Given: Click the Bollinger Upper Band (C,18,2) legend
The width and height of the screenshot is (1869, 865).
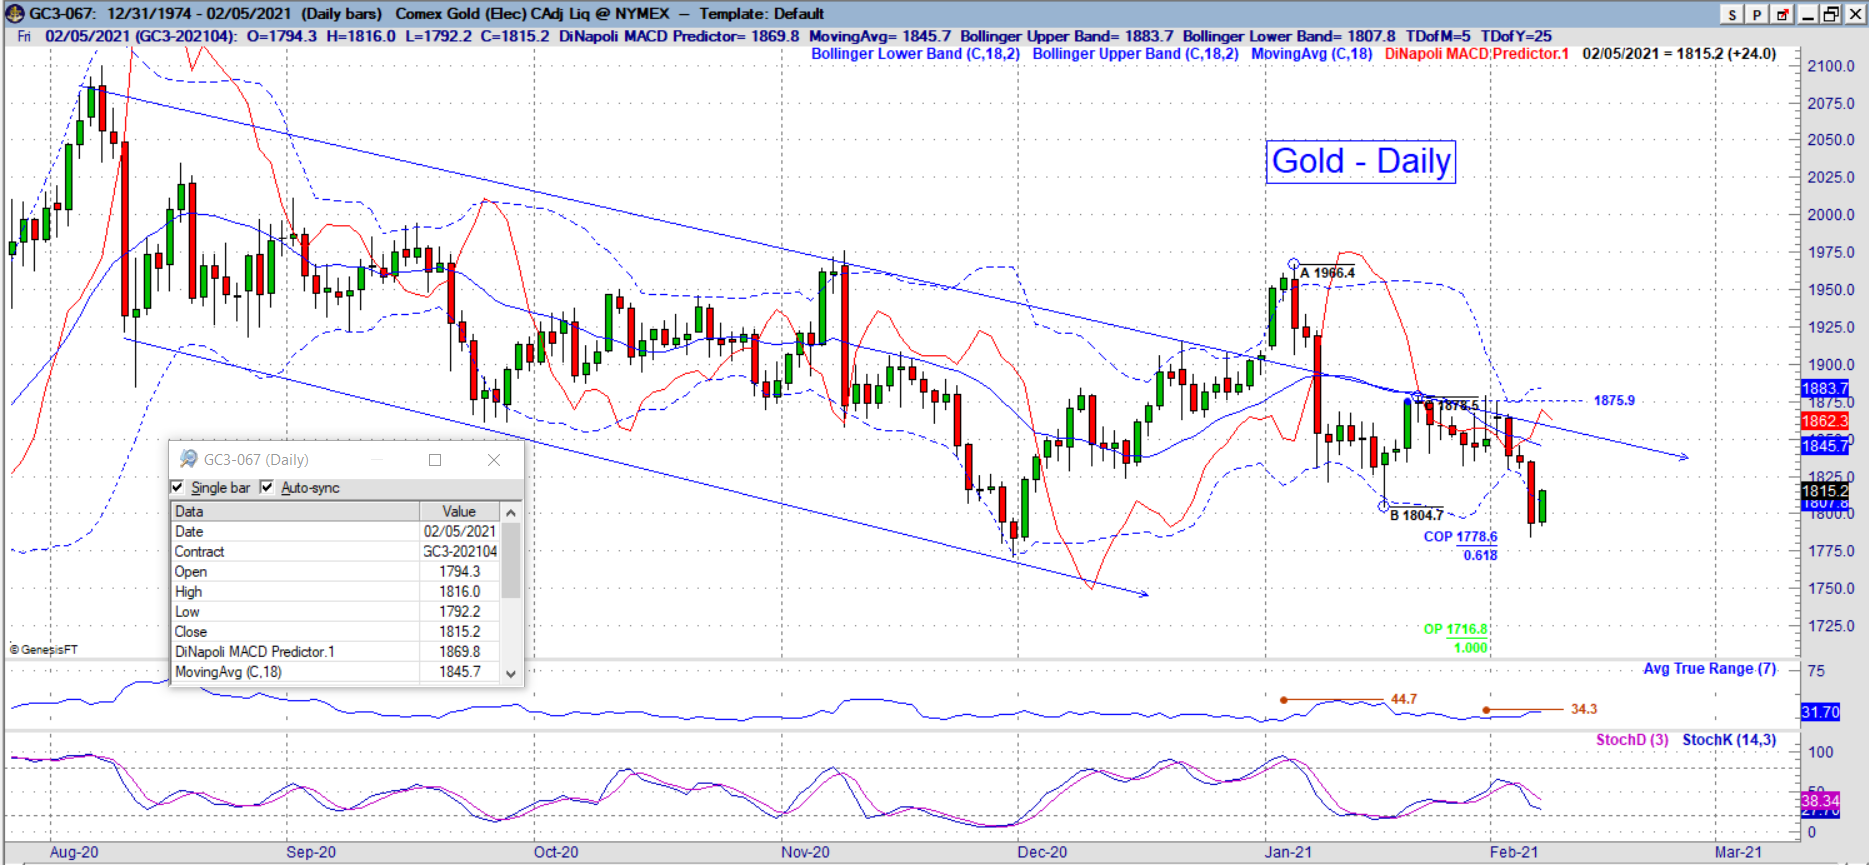Looking at the screenshot, I should point(1135,54).
